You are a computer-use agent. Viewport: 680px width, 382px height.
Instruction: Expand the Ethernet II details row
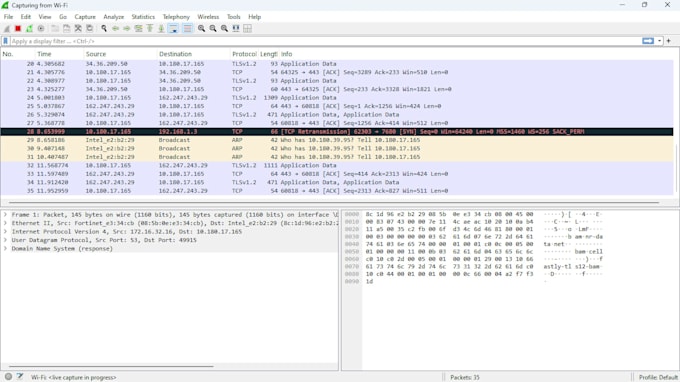pyautogui.click(x=5, y=223)
